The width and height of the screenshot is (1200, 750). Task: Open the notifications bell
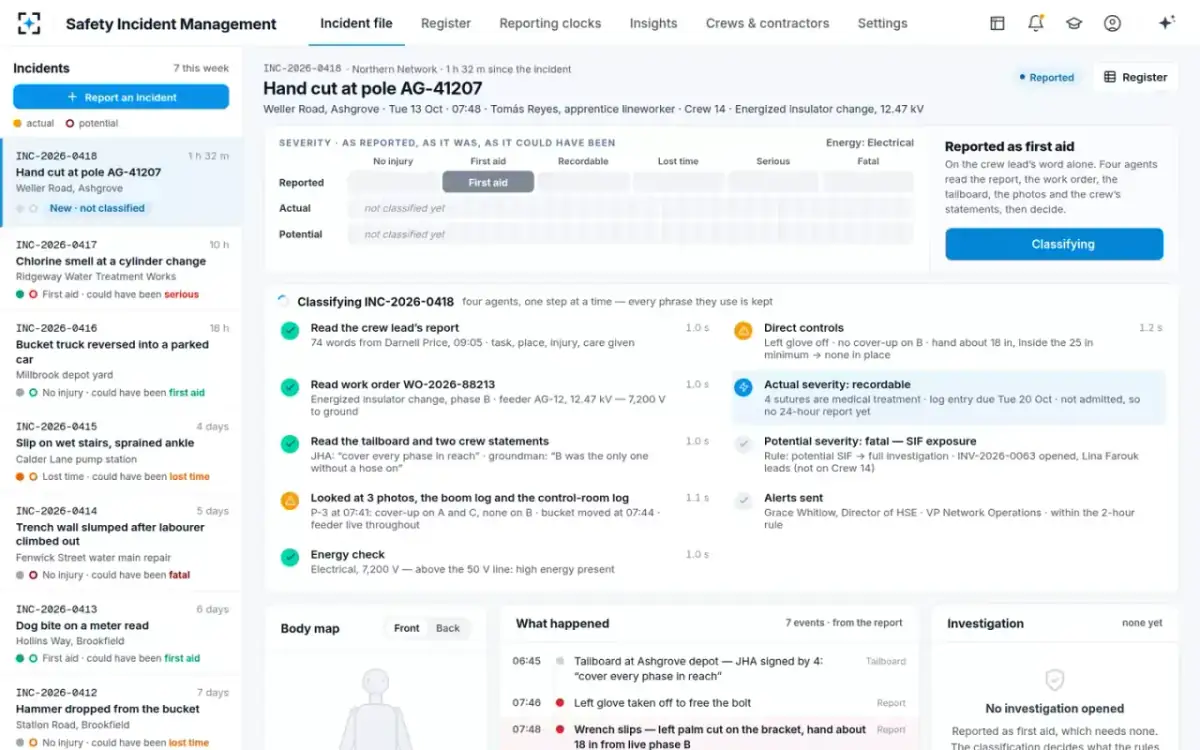point(1036,23)
